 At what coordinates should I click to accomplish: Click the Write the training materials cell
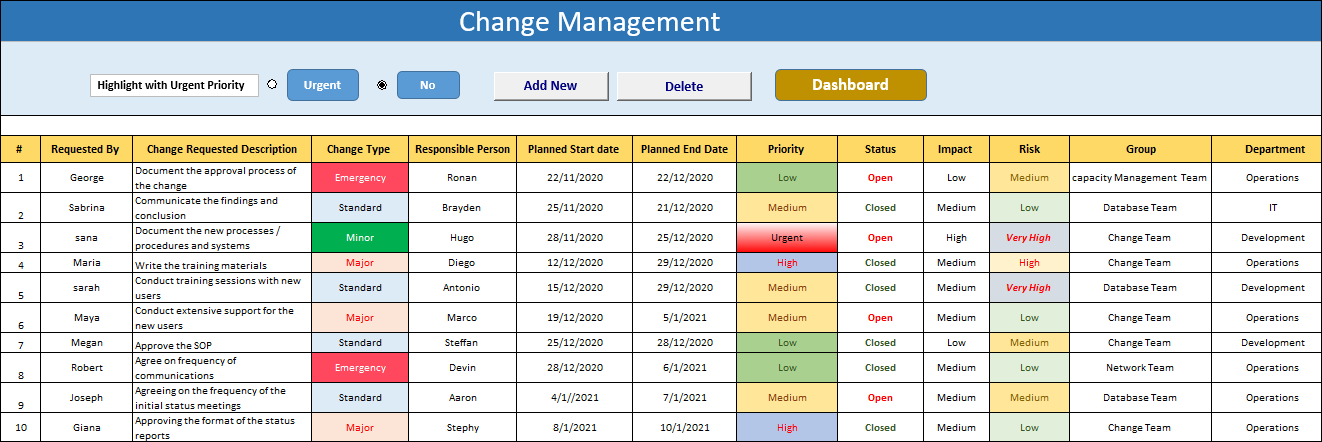point(221,263)
